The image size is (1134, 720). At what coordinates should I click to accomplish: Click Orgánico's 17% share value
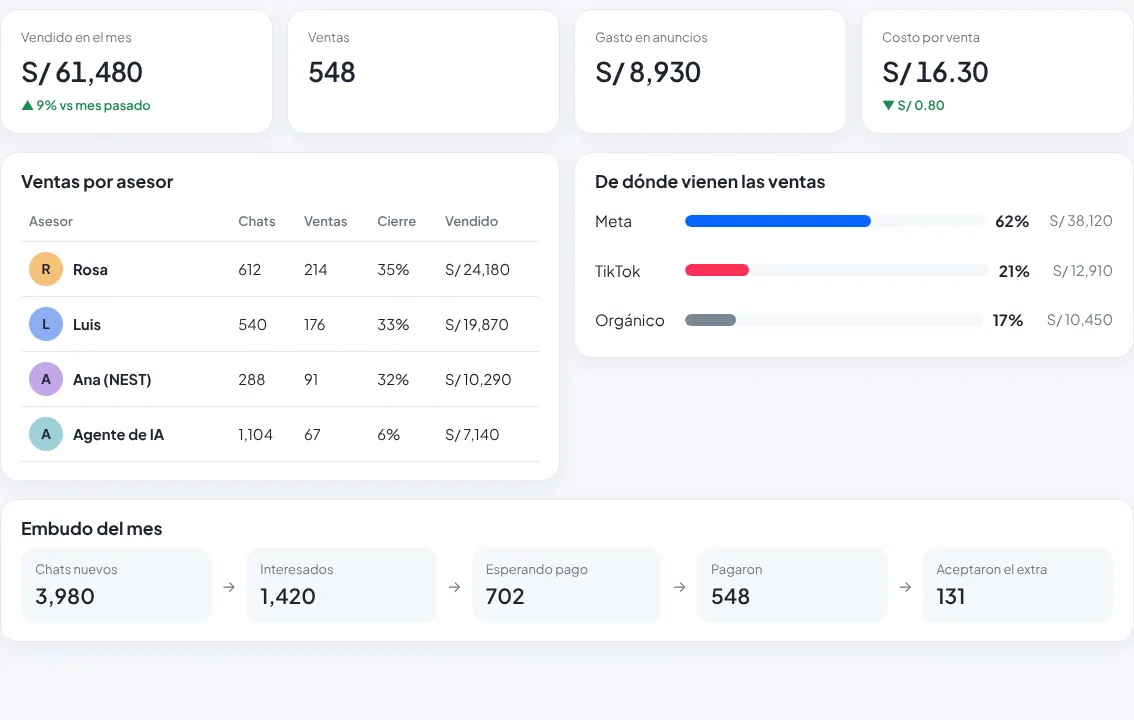click(x=1007, y=320)
